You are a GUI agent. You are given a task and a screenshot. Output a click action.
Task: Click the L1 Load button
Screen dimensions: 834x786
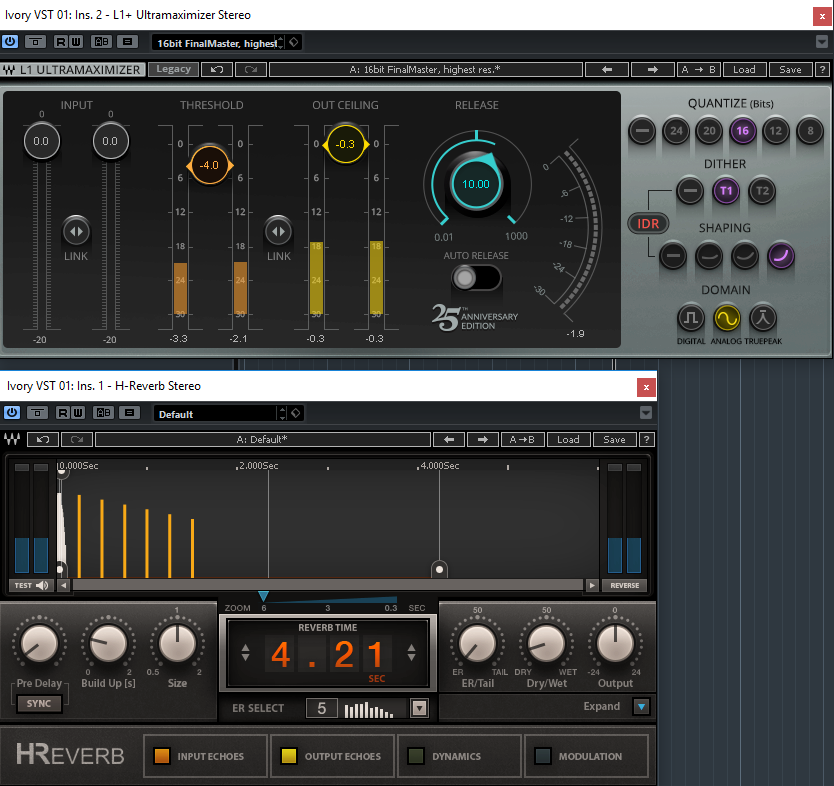coord(744,70)
